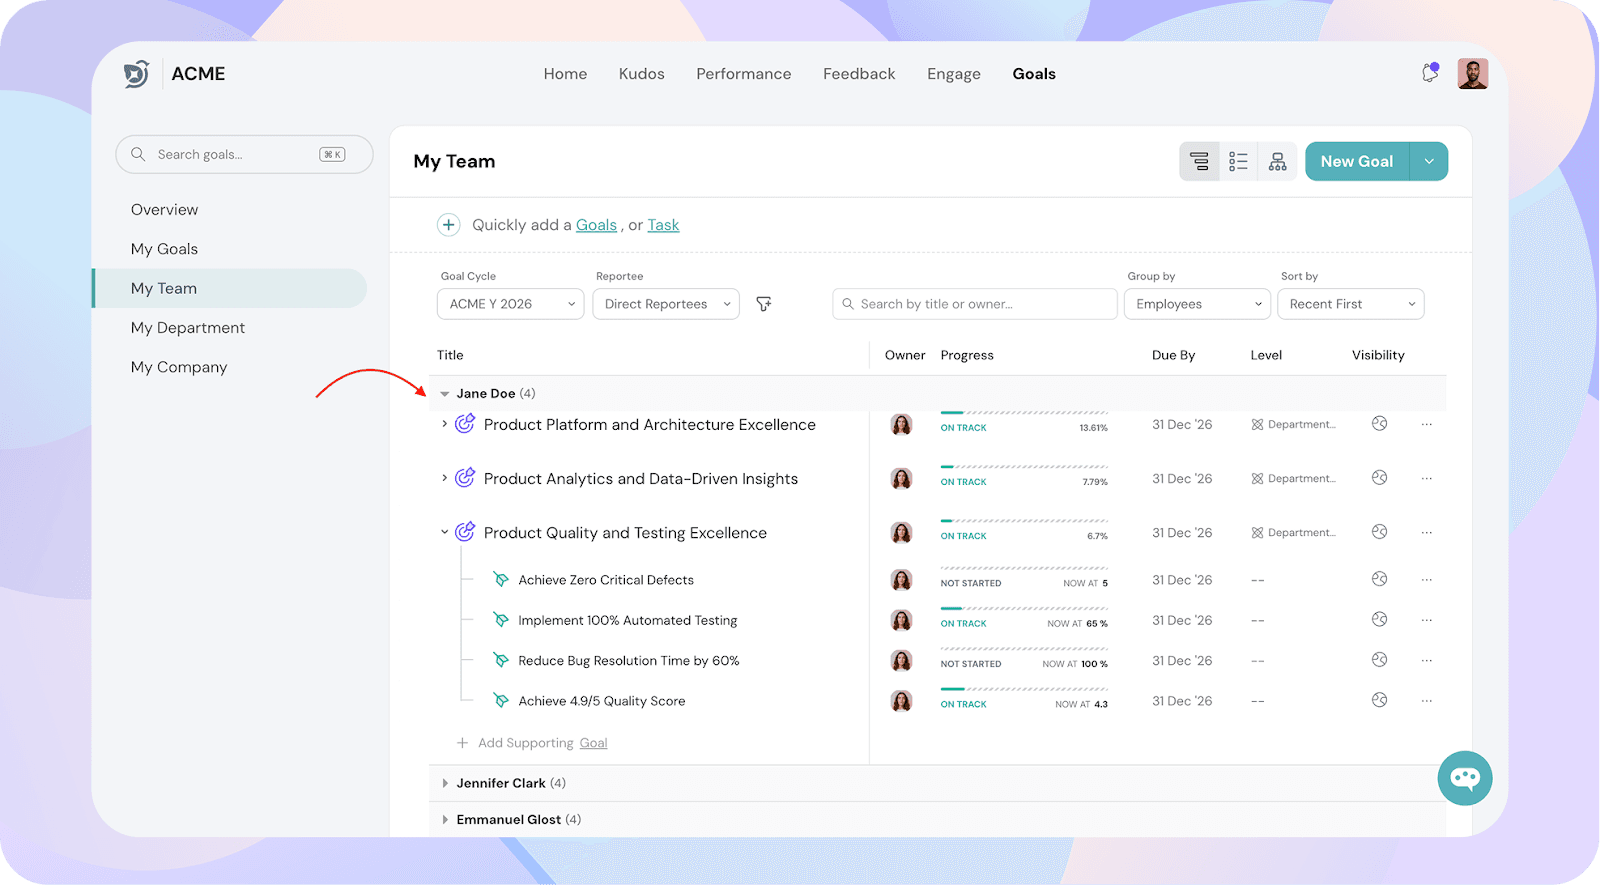Select Overview in the sidebar
1600x885 pixels.
tap(164, 210)
